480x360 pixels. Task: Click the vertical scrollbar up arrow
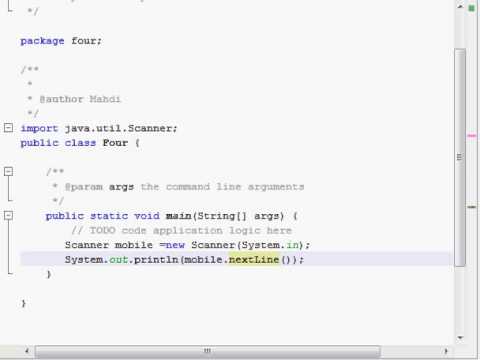click(460, 6)
